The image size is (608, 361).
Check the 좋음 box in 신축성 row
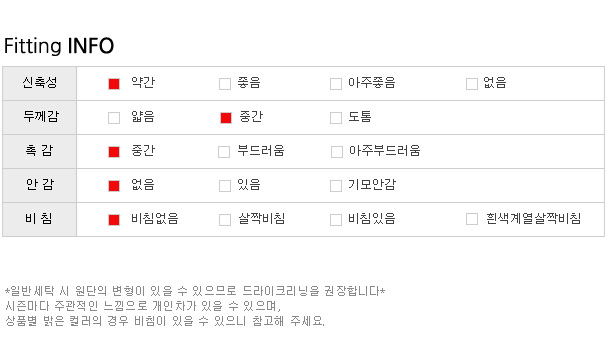point(225,84)
